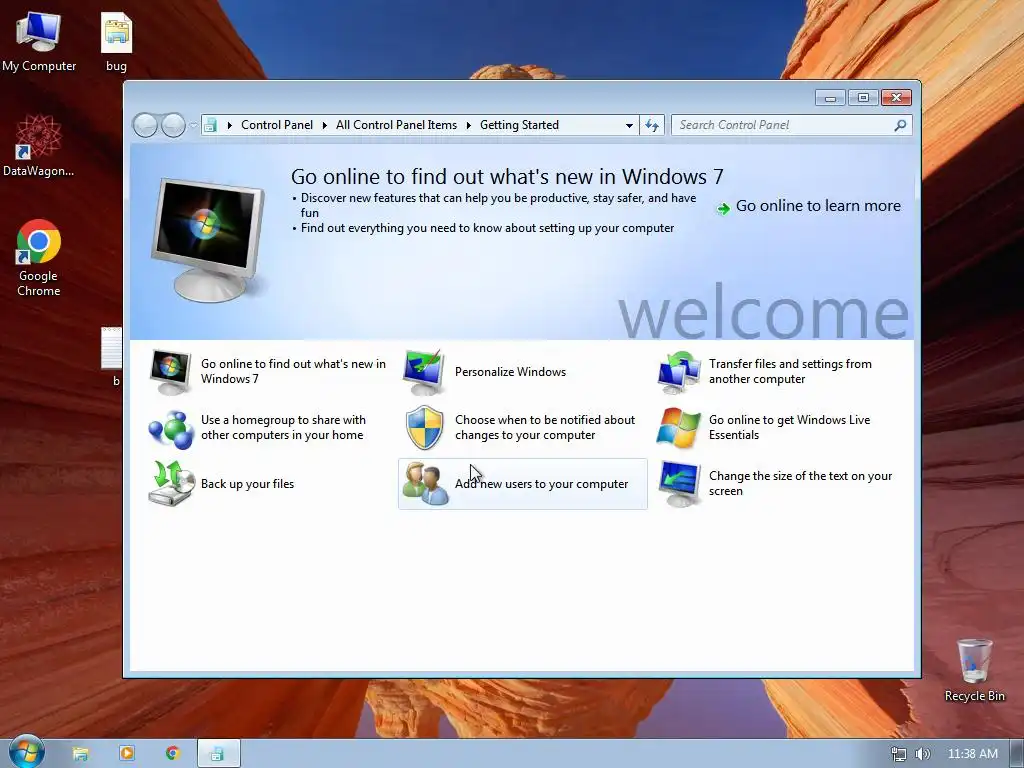Select the Google Chrome desktop shortcut
Image resolution: width=1024 pixels, height=768 pixels.
(x=39, y=257)
